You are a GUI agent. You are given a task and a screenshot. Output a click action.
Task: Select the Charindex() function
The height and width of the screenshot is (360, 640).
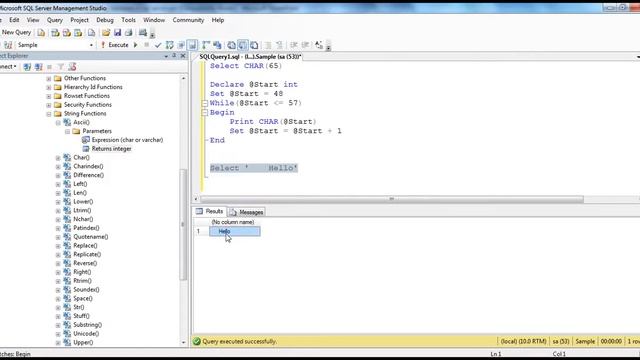(88, 166)
